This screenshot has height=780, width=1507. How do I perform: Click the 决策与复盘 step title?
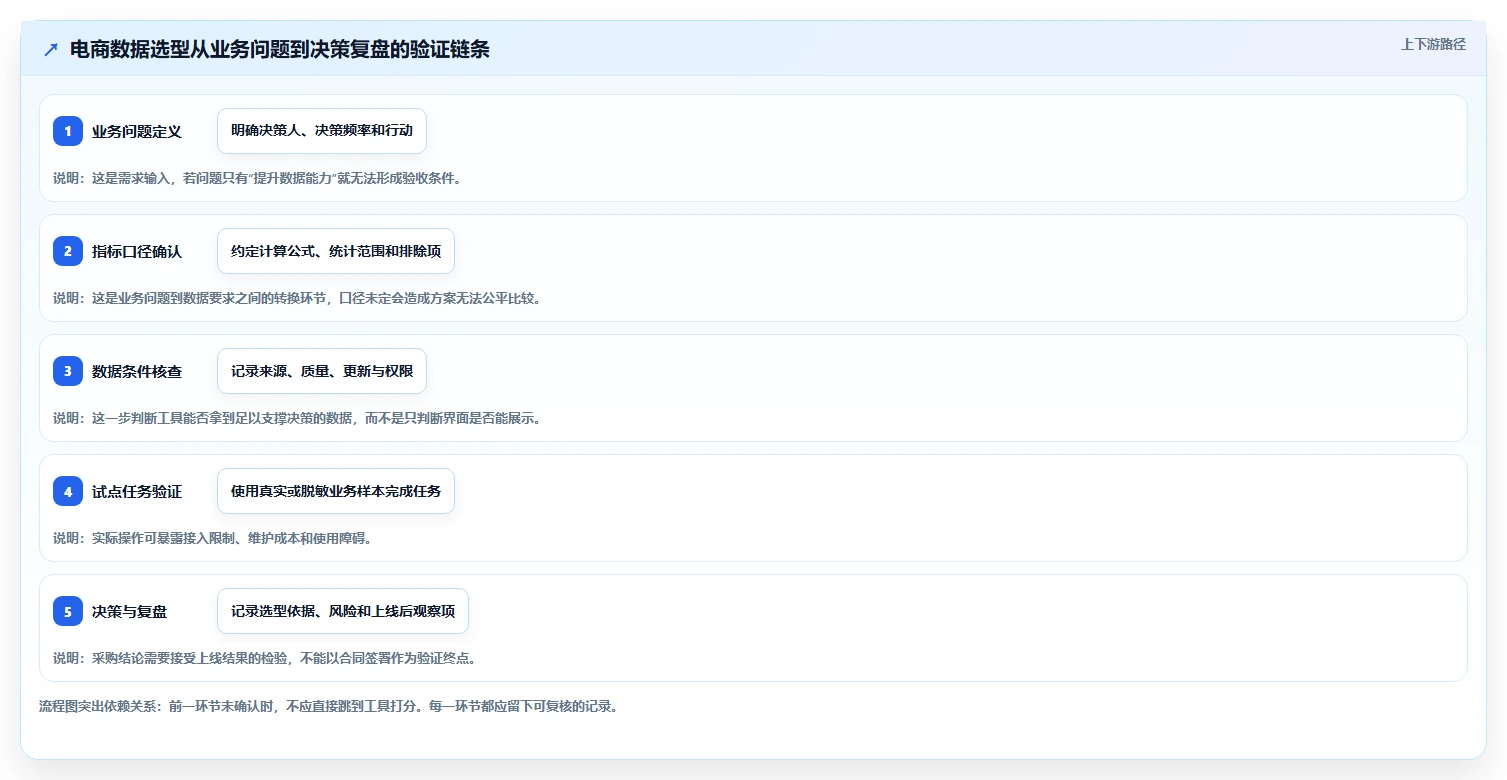pyautogui.click(x=130, y=612)
